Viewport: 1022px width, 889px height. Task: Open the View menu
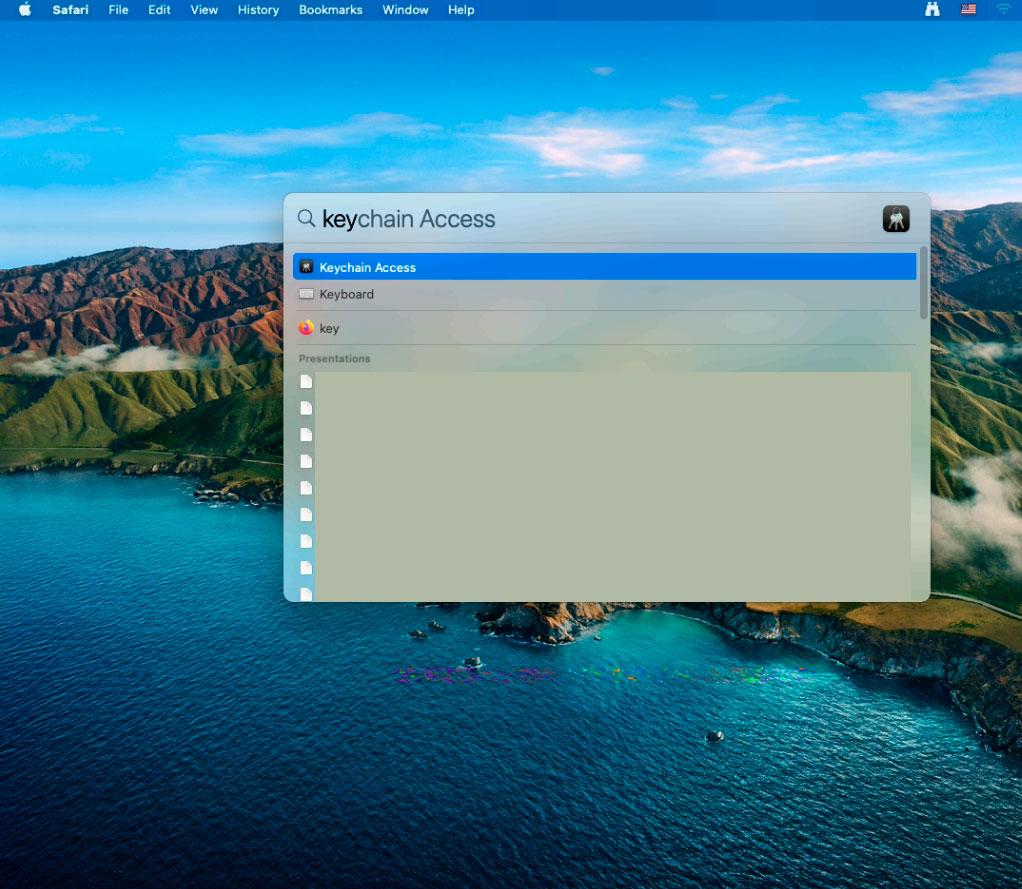coord(204,10)
